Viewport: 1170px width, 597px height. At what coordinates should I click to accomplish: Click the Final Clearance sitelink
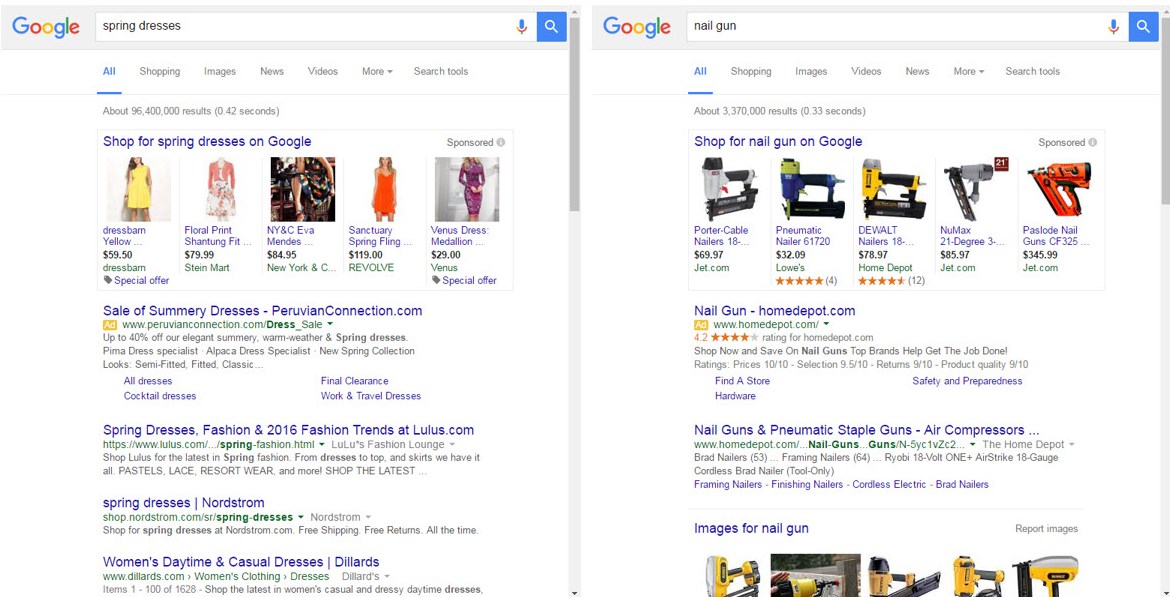pyautogui.click(x=354, y=381)
